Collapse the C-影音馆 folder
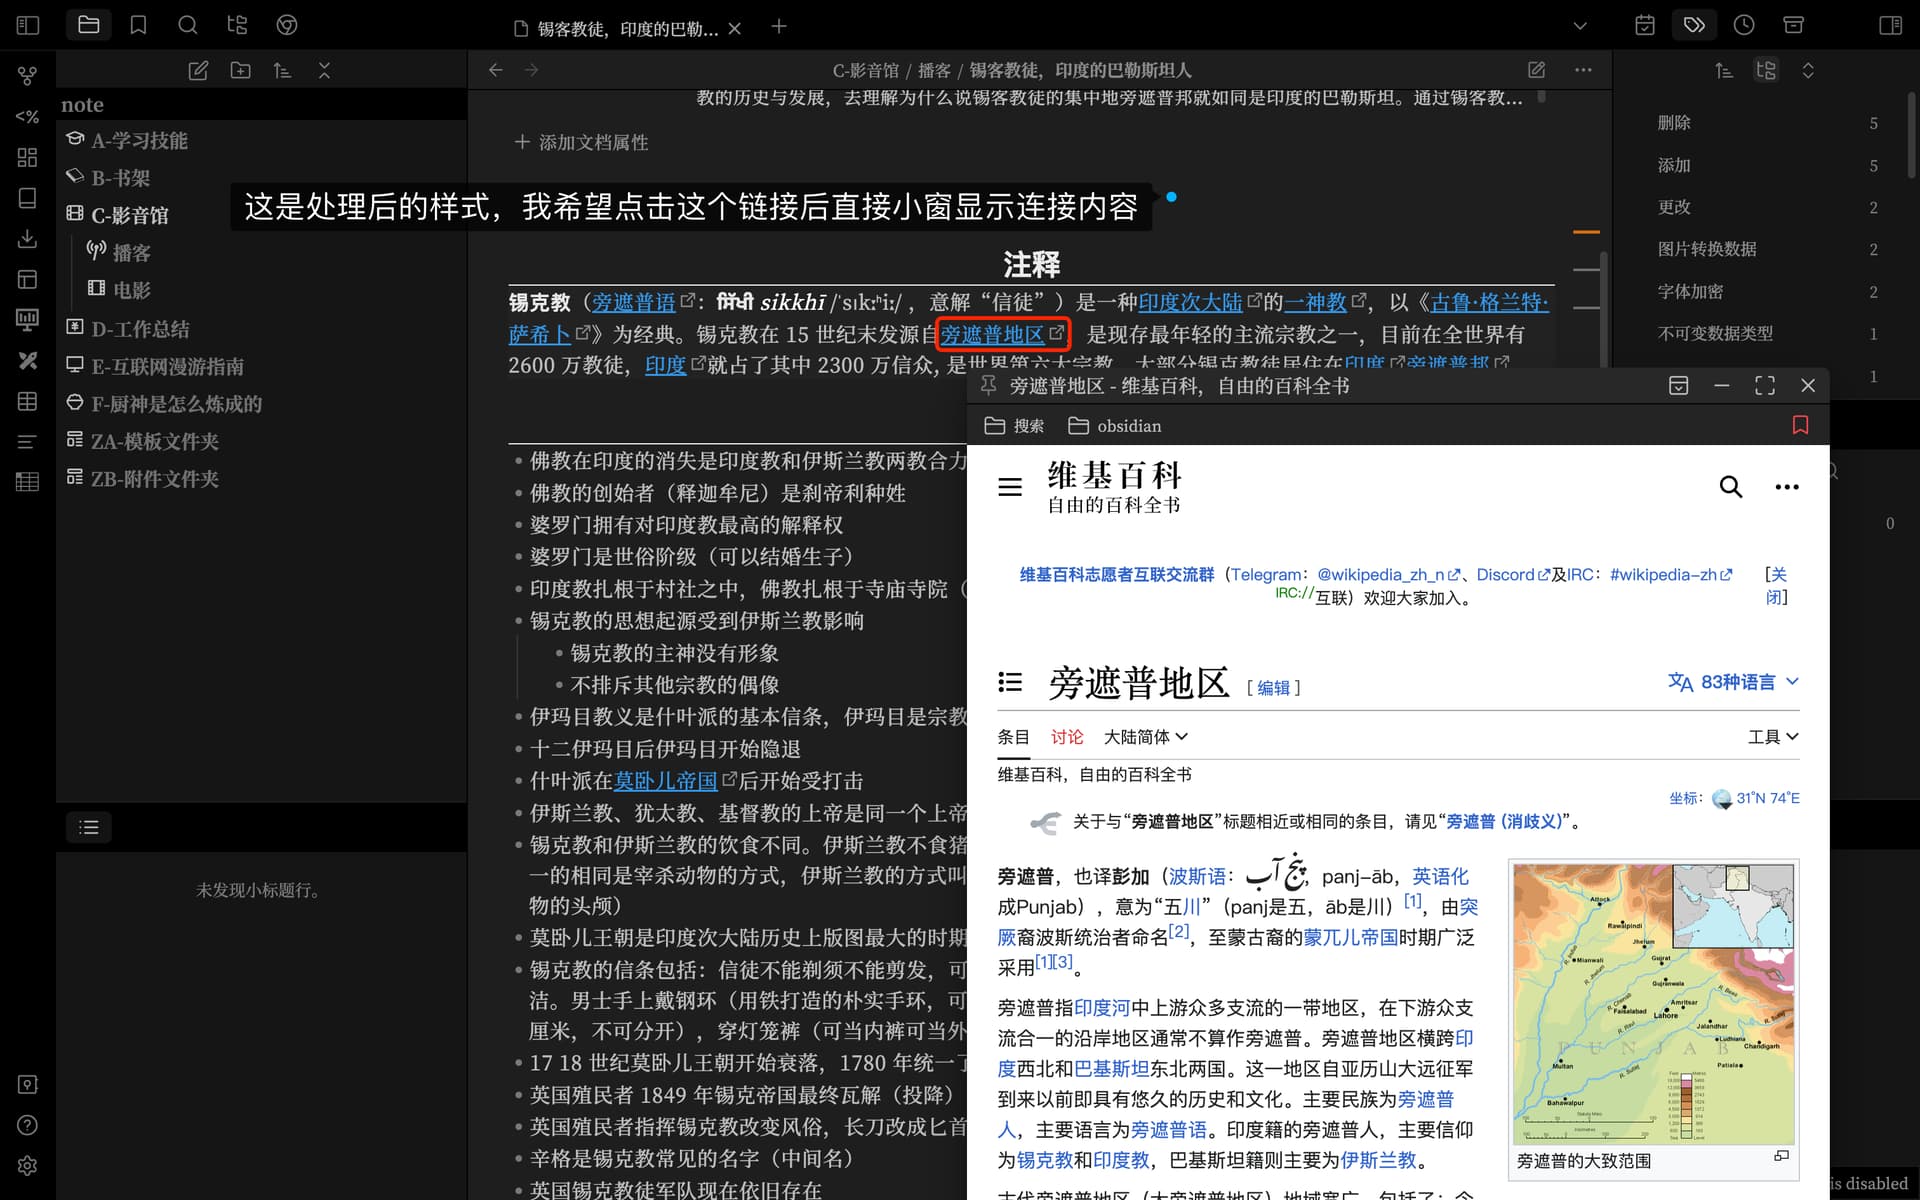 tap(130, 215)
